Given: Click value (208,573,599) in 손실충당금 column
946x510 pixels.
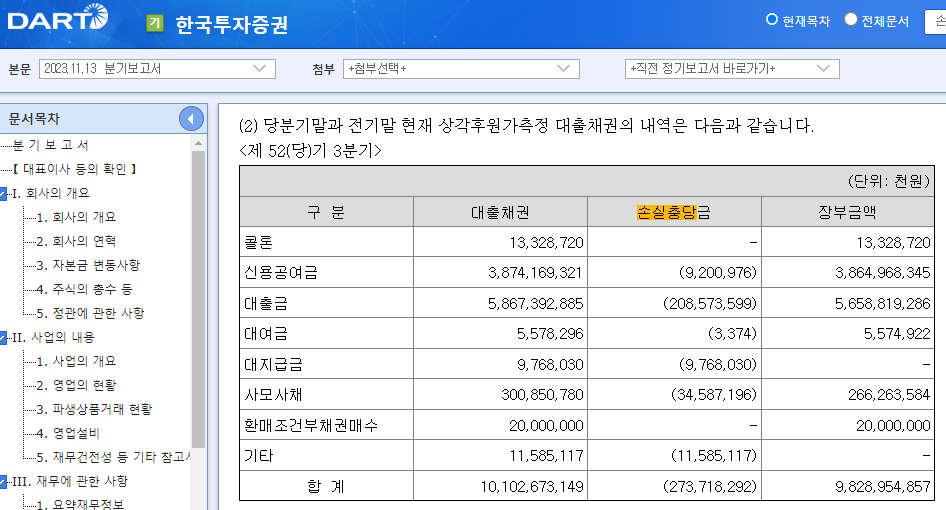Looking at the screenshot, I should coord(710,303).
